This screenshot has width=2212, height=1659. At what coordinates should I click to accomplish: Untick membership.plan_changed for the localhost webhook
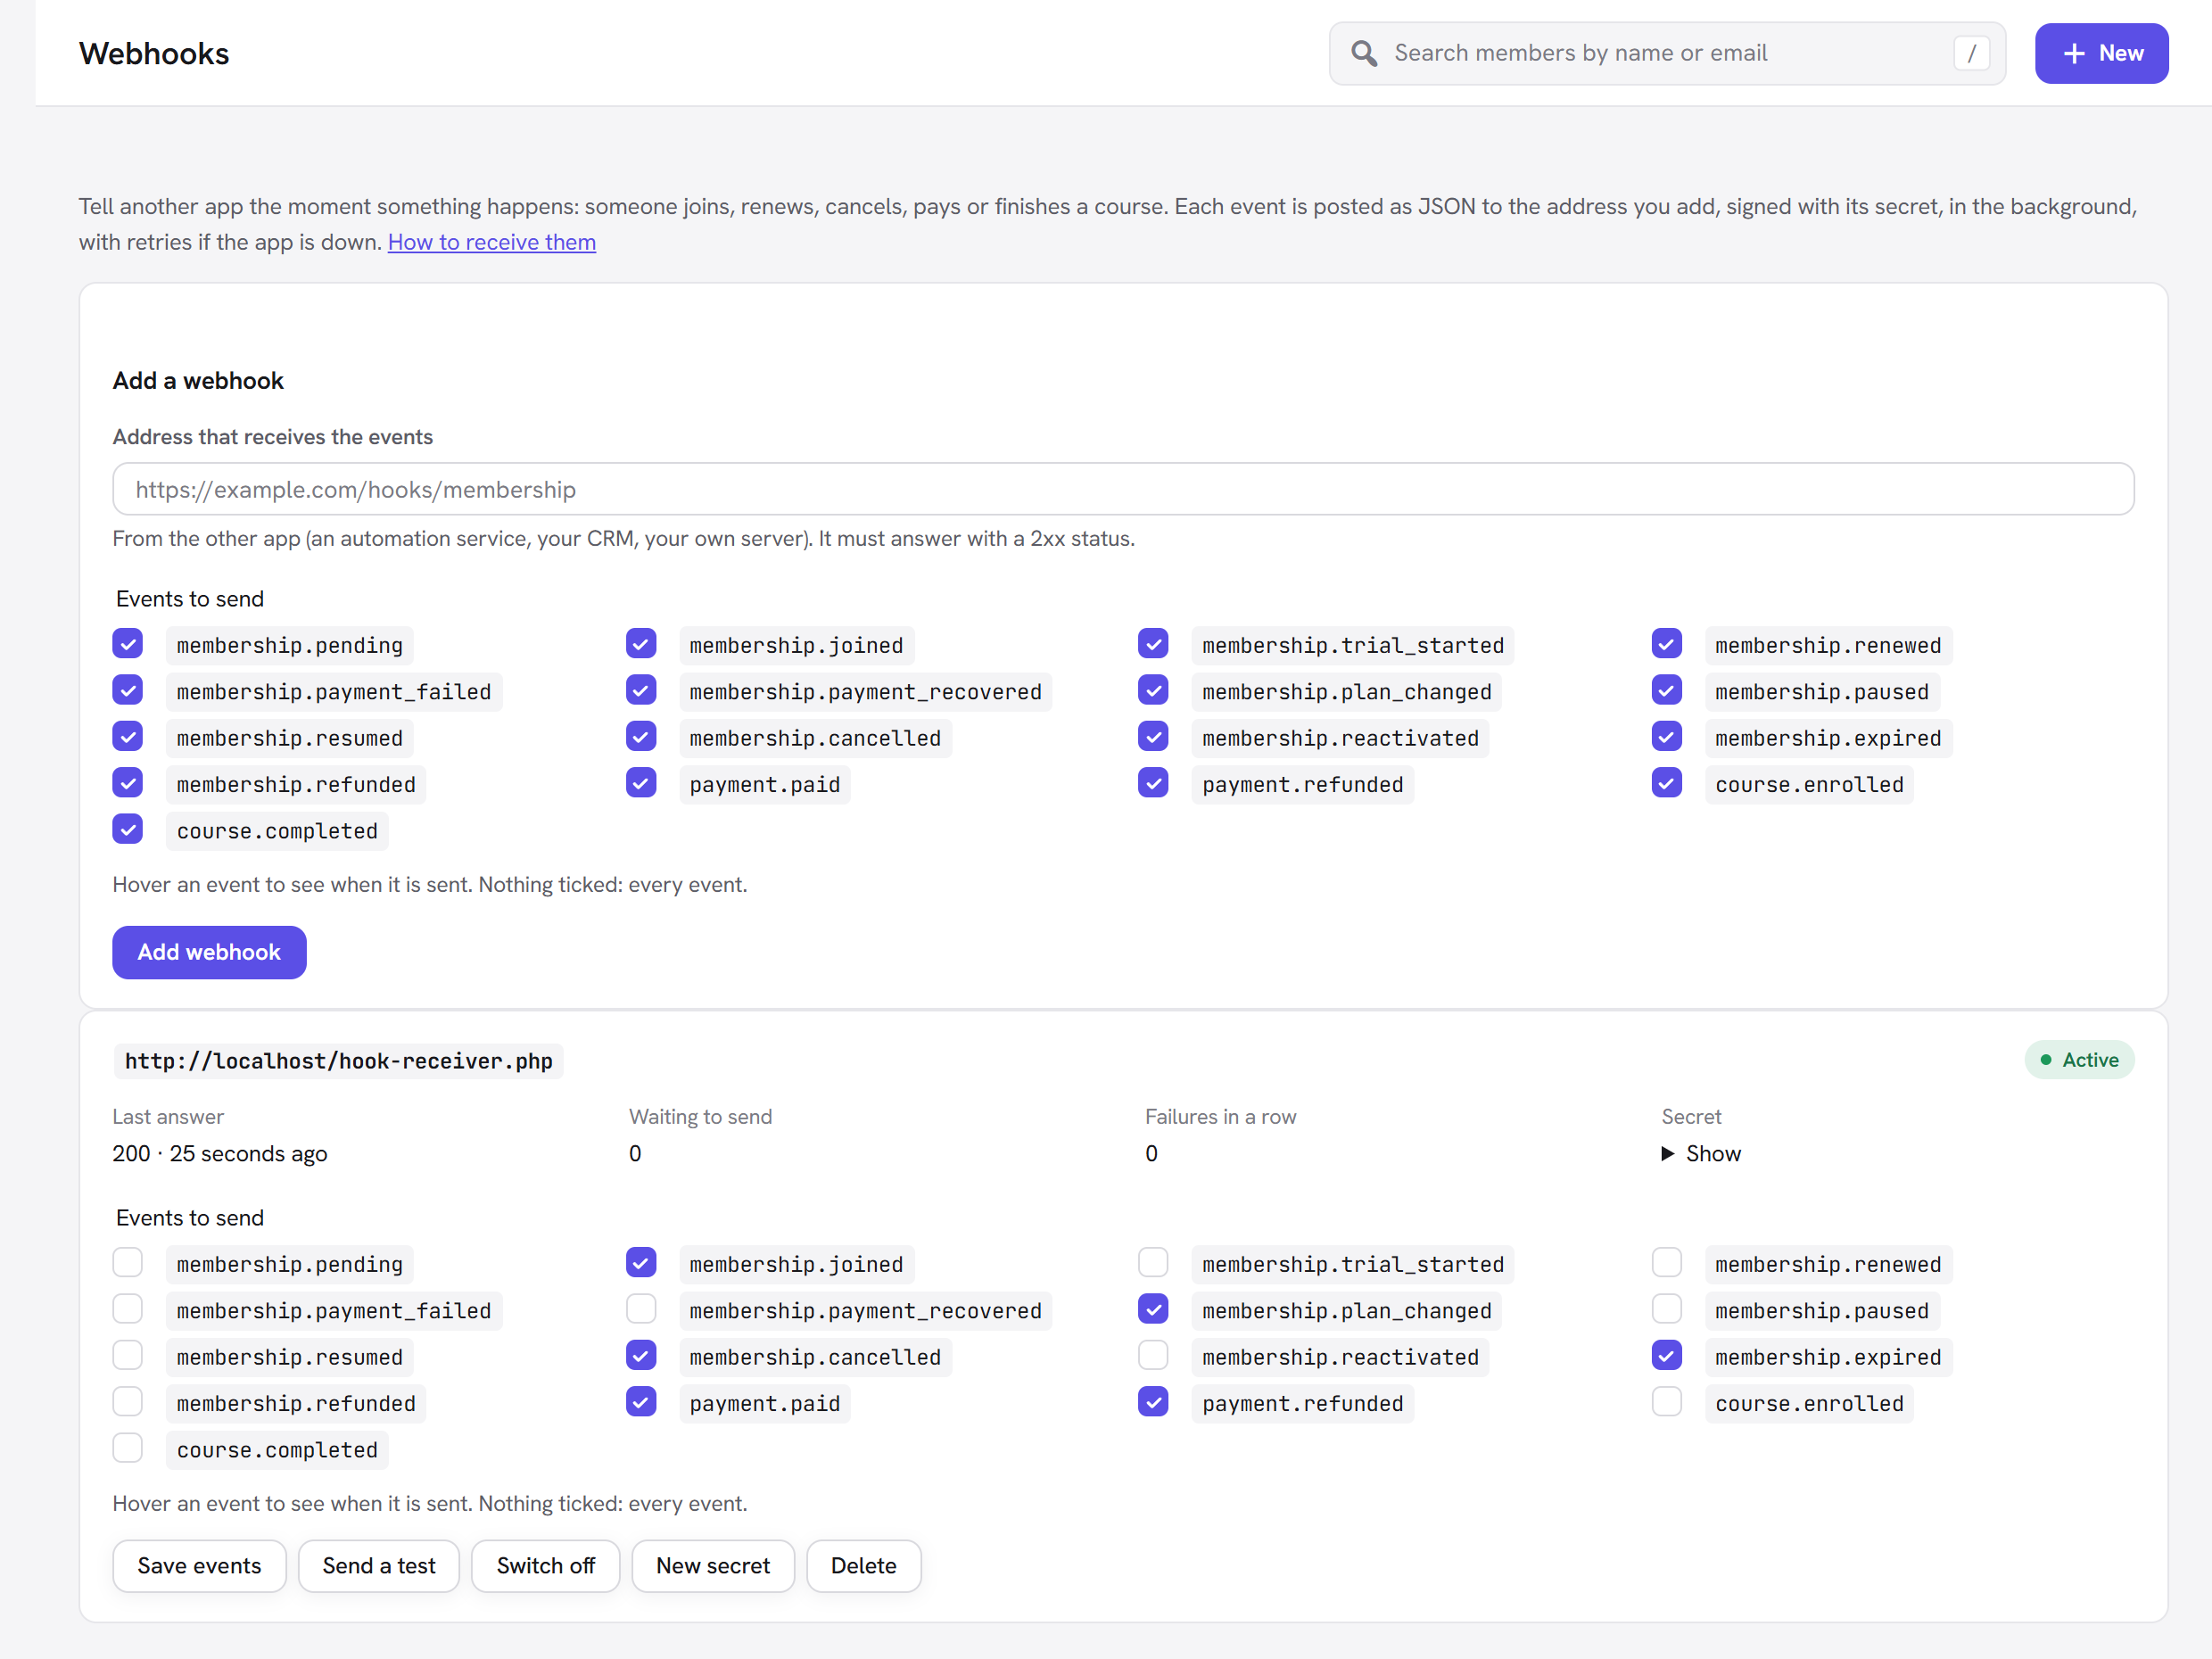pos(1153,1309)
